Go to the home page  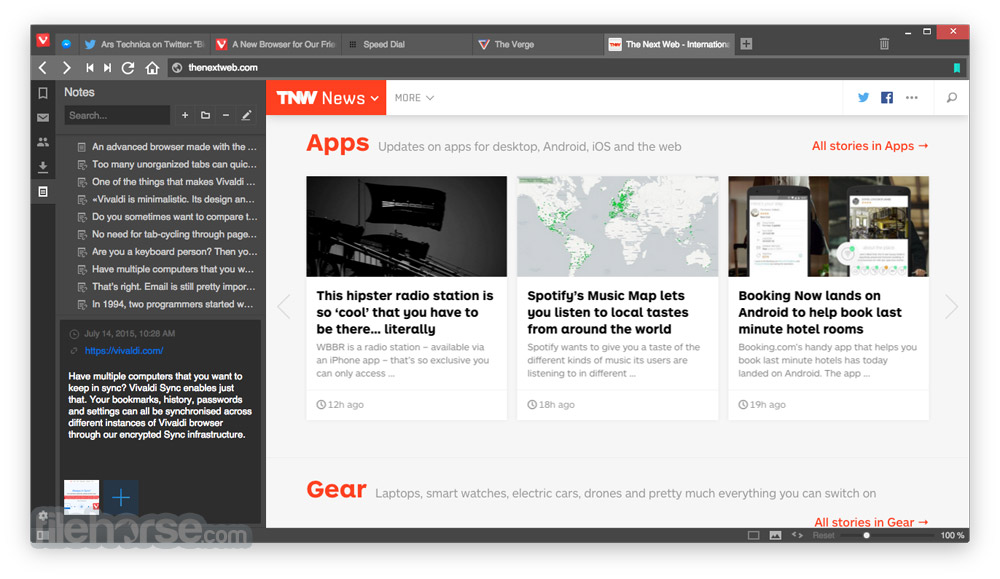(x=152, y=68)
